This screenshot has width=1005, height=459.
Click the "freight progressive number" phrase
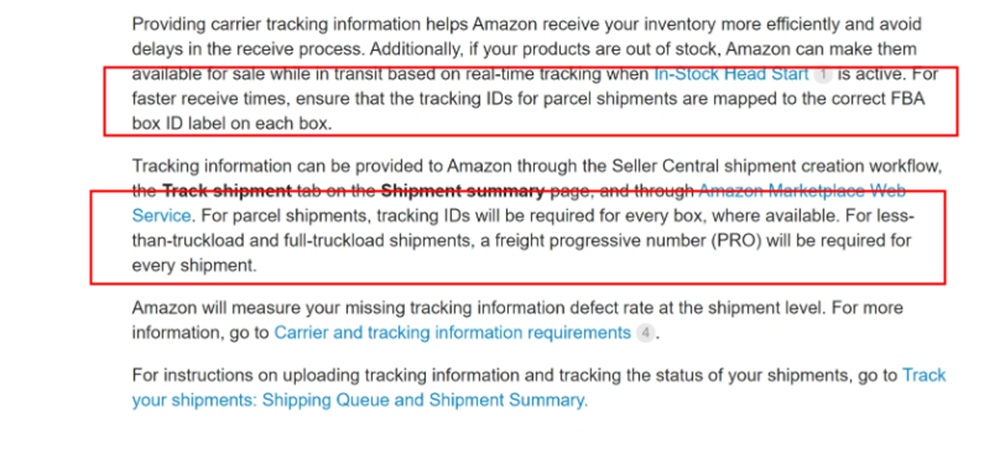coord(568,241)
